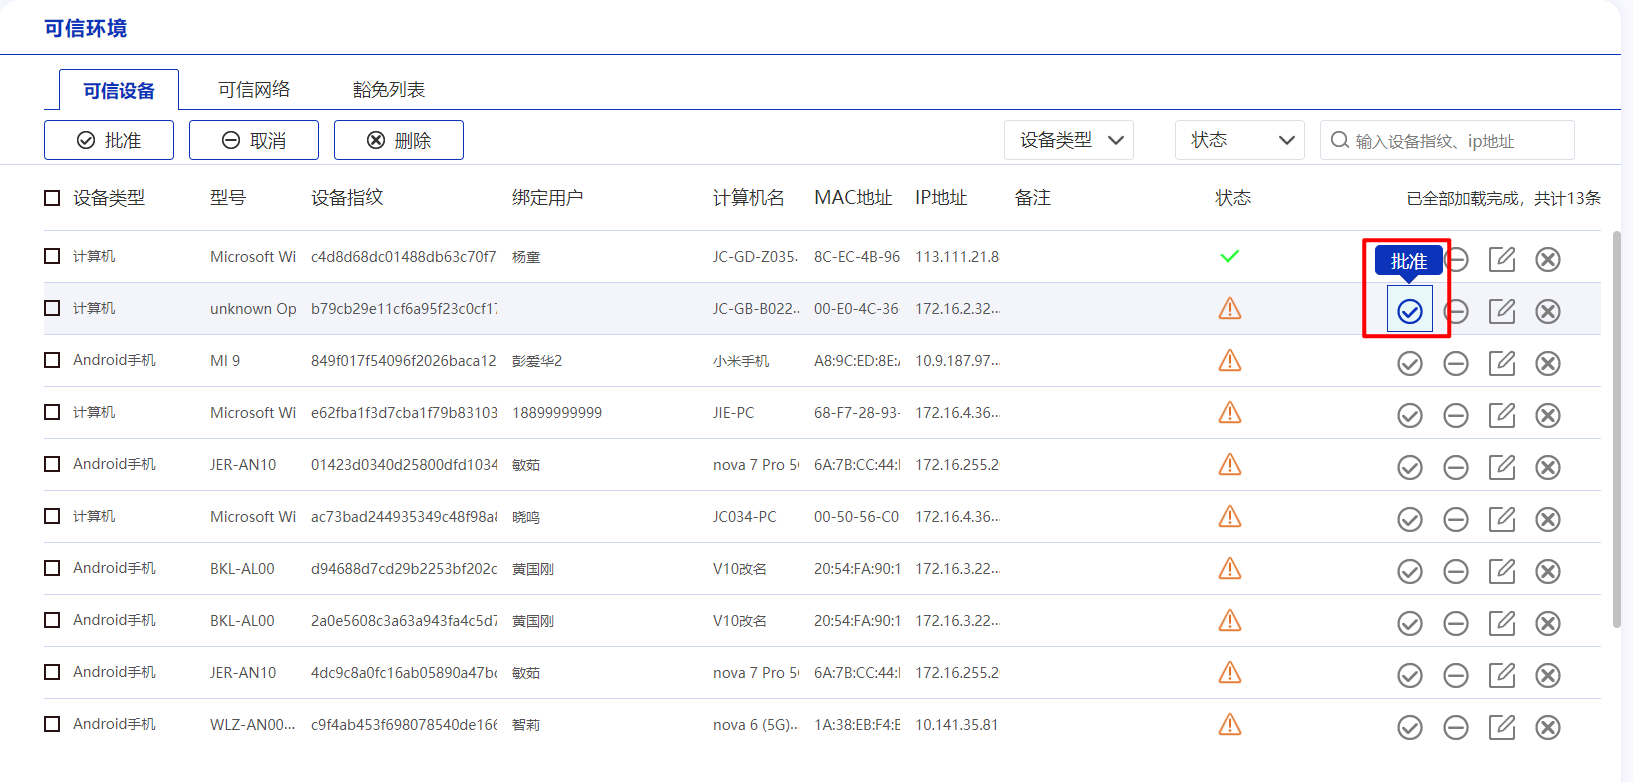
Task: Click the bound user 18899999999
Action: tap(557, 413)
